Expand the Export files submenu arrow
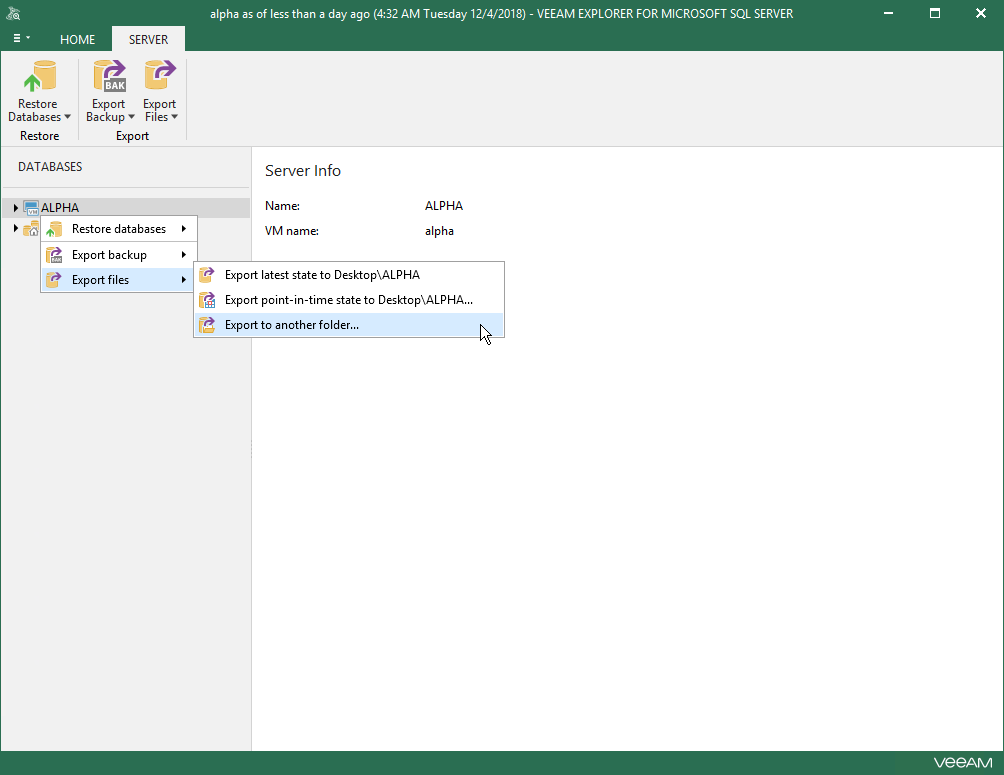The width and height of the screenshot is (1004, 775). tap(184, 280)
